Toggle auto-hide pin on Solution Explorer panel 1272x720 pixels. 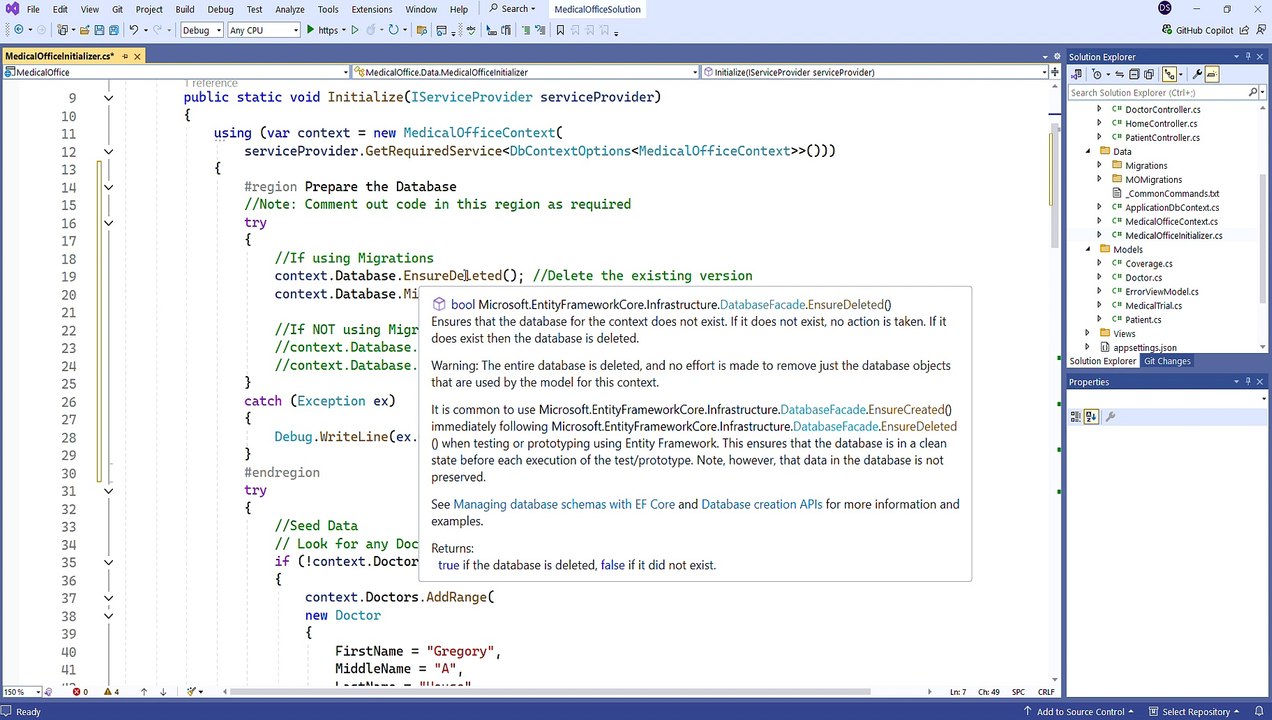coord(1247,57)
